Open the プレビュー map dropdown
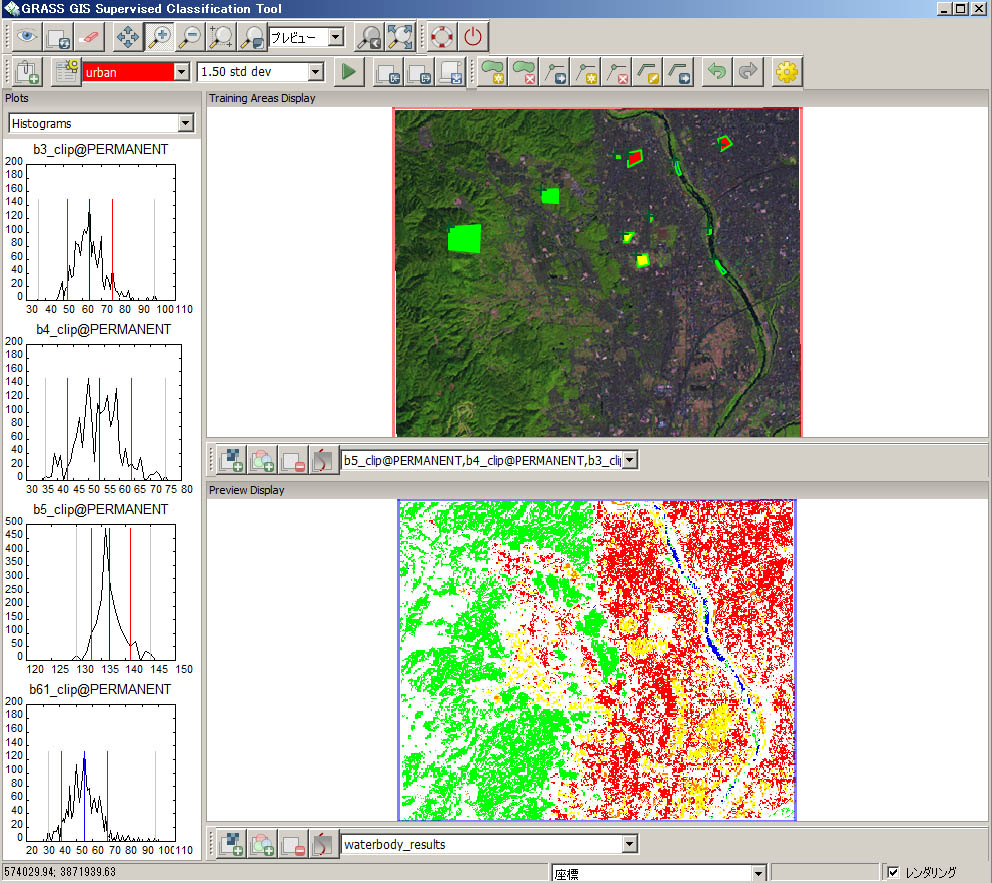The width and height of the screenshot is (992, 883). pyautogui.click(x=337, y=37)
